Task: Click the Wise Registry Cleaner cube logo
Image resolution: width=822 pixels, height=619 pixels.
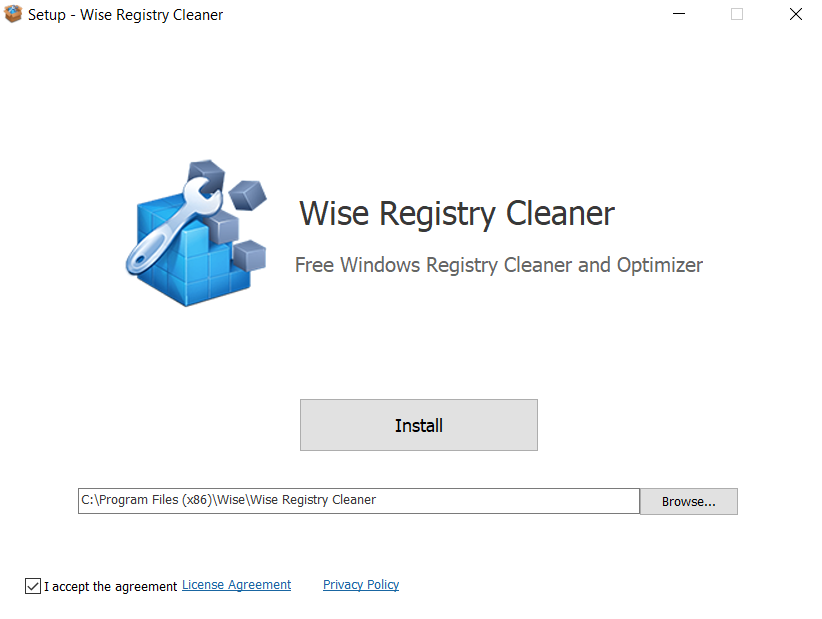Action: click(196, 233)
